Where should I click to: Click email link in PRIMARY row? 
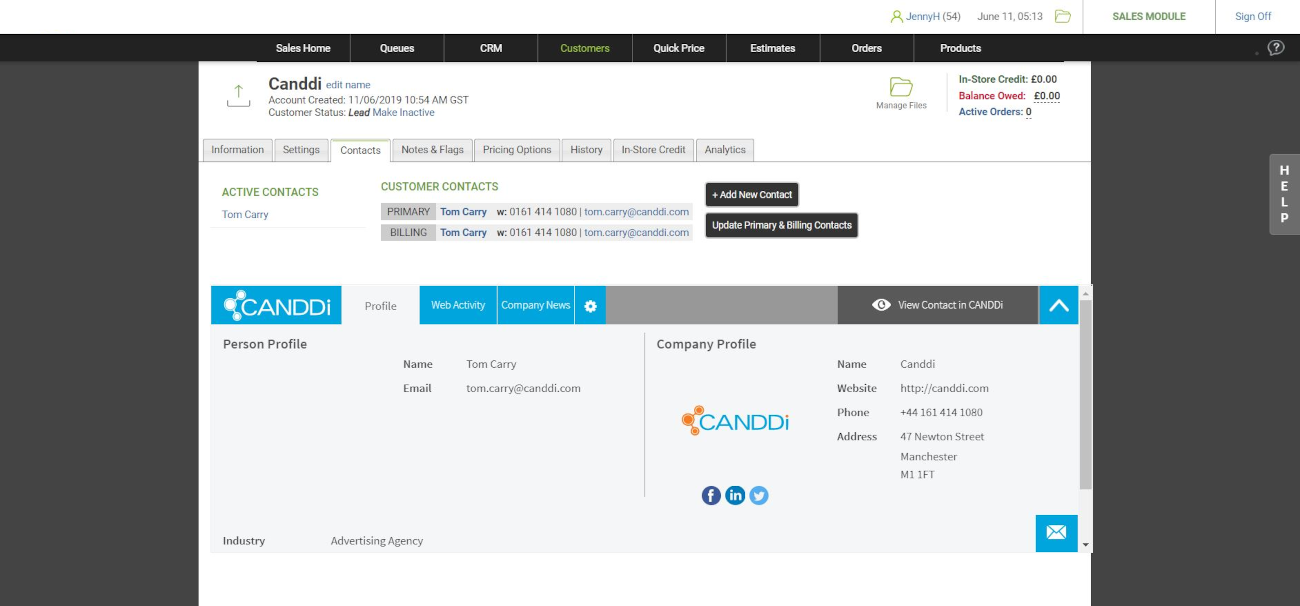(637, 212)
